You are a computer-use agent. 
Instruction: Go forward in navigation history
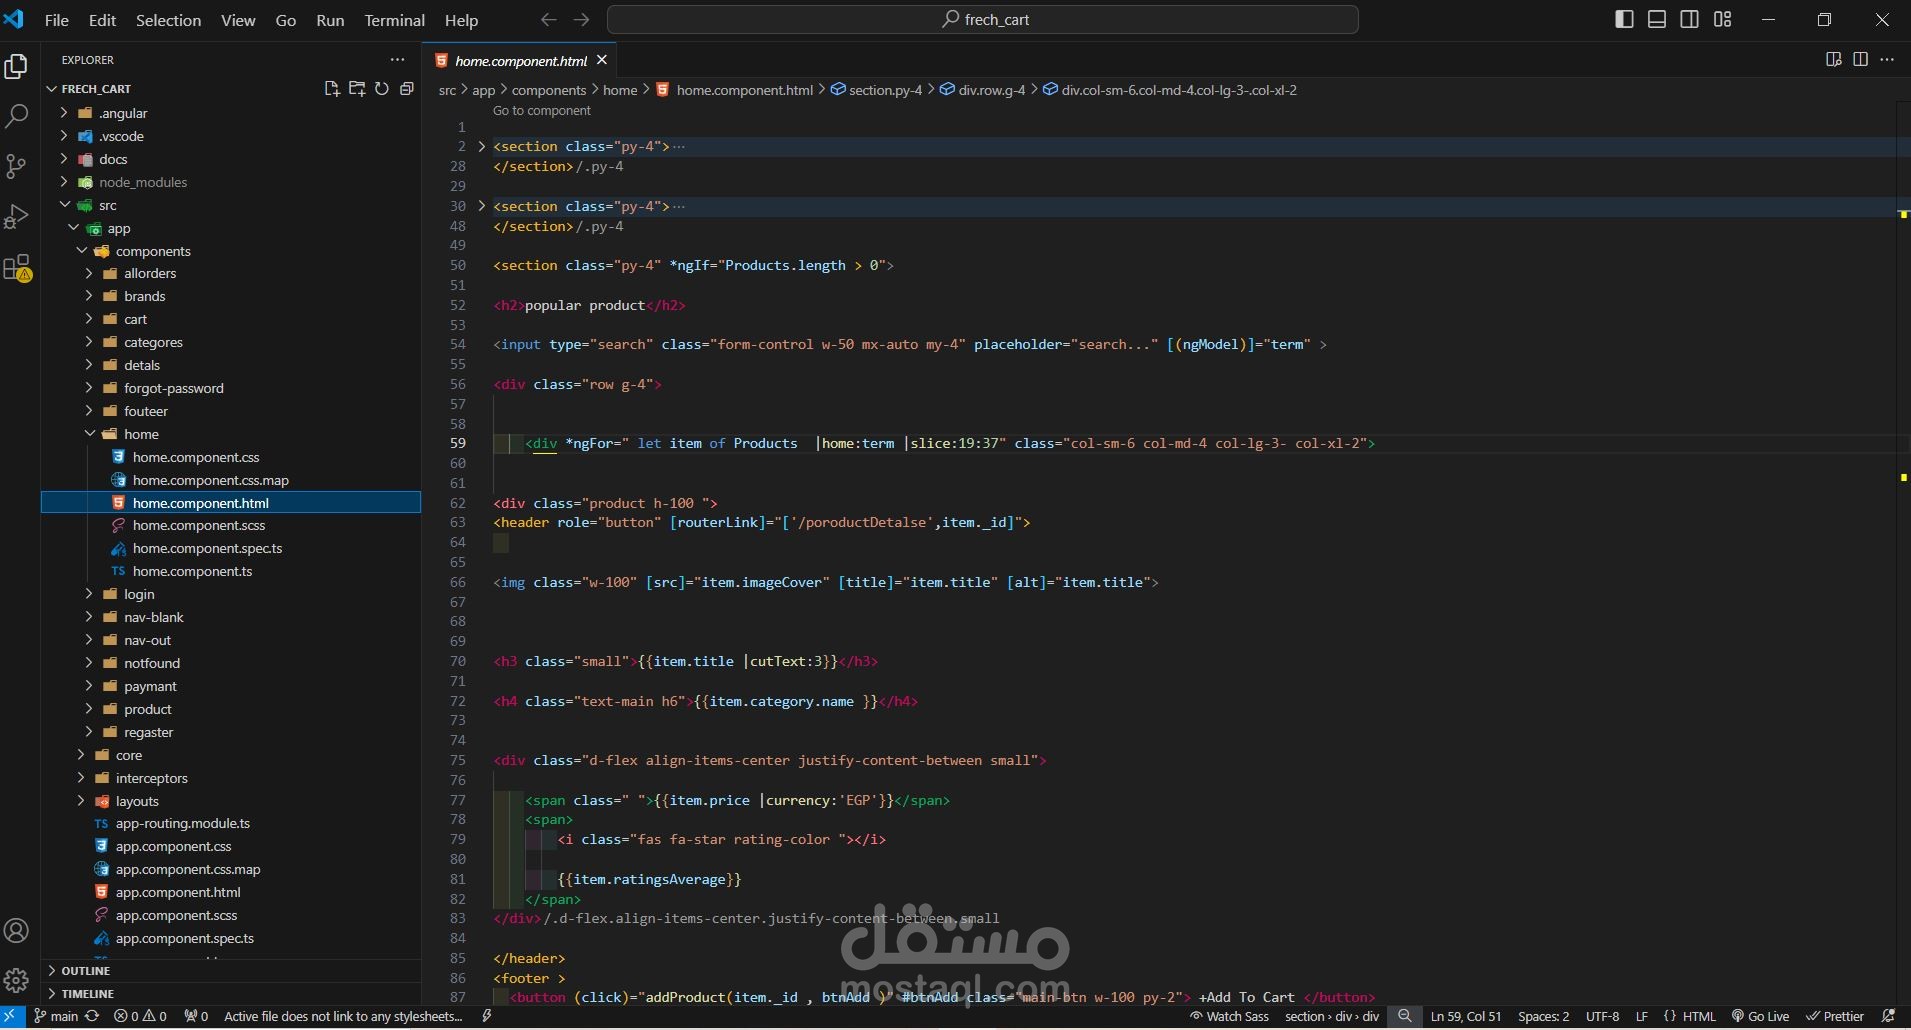(581, 20)
